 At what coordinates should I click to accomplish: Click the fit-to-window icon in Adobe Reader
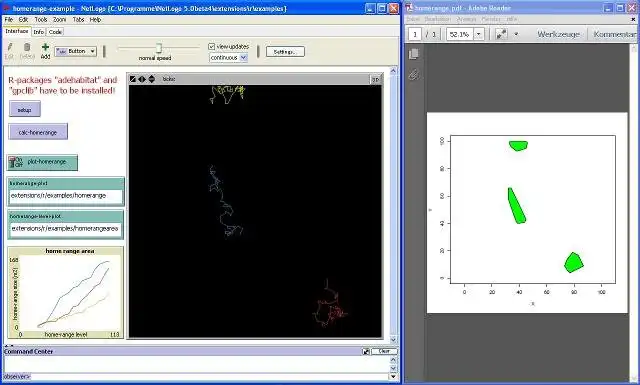[501, 34]
